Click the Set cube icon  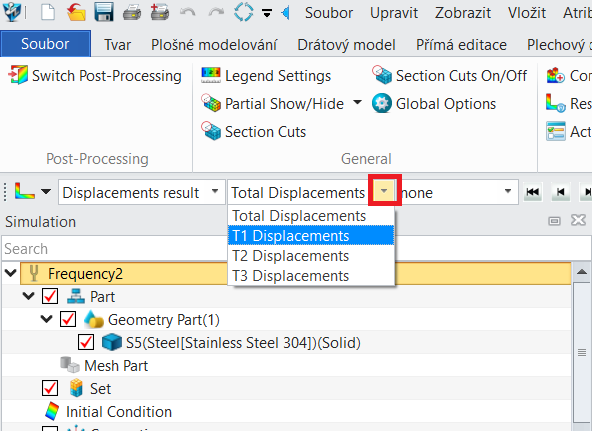coord(76,388)
